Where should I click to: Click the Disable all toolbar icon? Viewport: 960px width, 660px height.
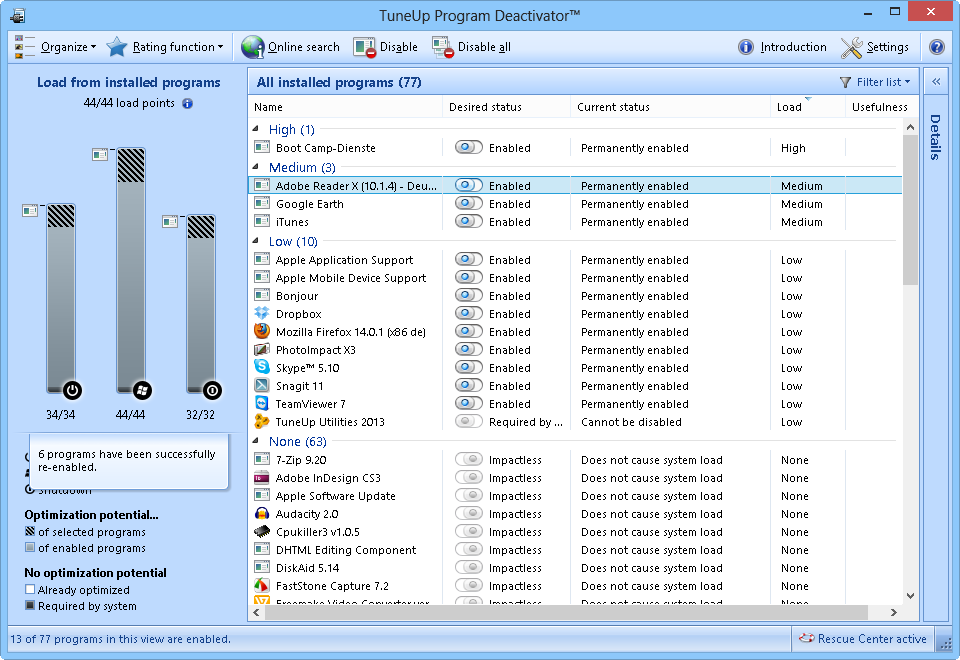click(x=443, y=47)
